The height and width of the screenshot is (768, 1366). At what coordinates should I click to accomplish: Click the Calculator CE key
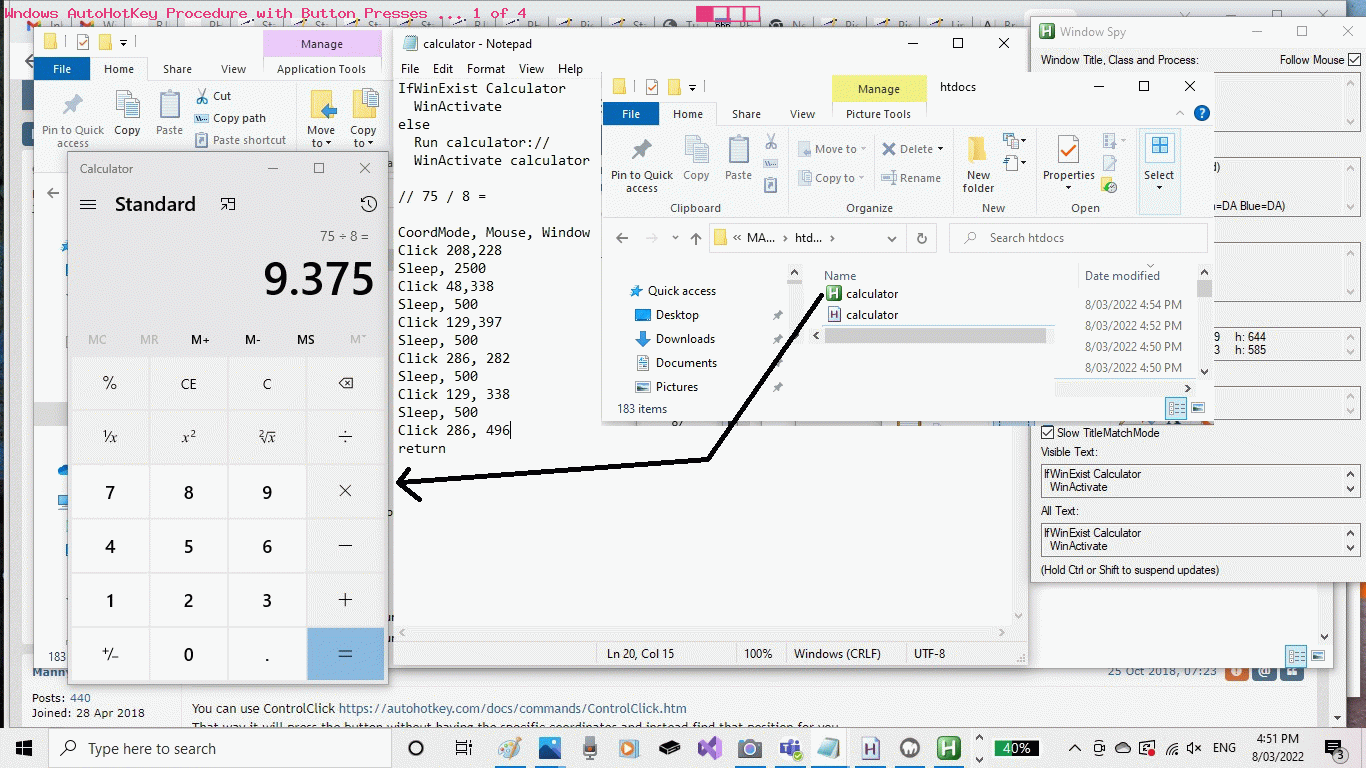(188, 383)
